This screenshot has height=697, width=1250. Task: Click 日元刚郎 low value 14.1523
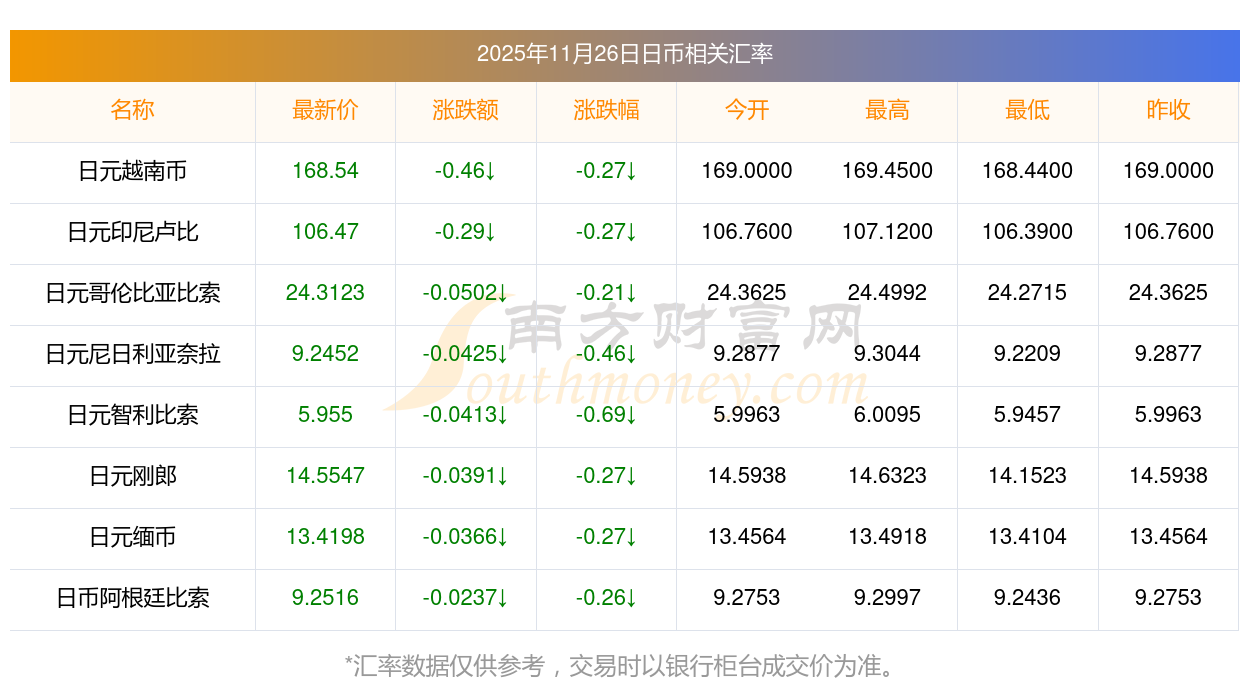click(1028, 476)
